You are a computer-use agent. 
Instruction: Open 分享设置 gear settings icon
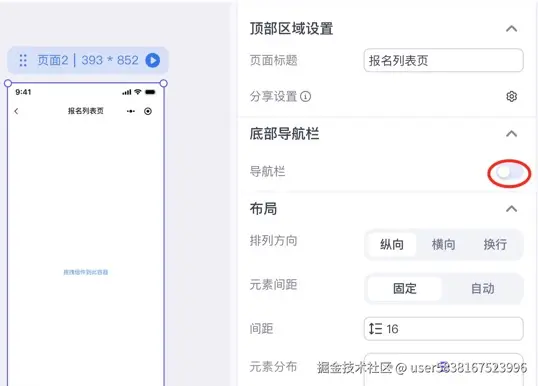pos(512,96)
